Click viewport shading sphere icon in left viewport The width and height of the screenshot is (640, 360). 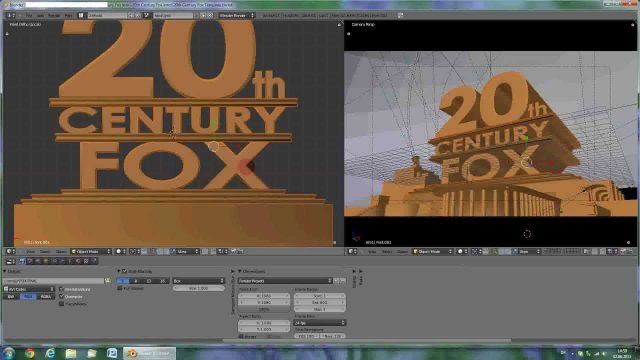pyautogui.click(x=119, y=251)
